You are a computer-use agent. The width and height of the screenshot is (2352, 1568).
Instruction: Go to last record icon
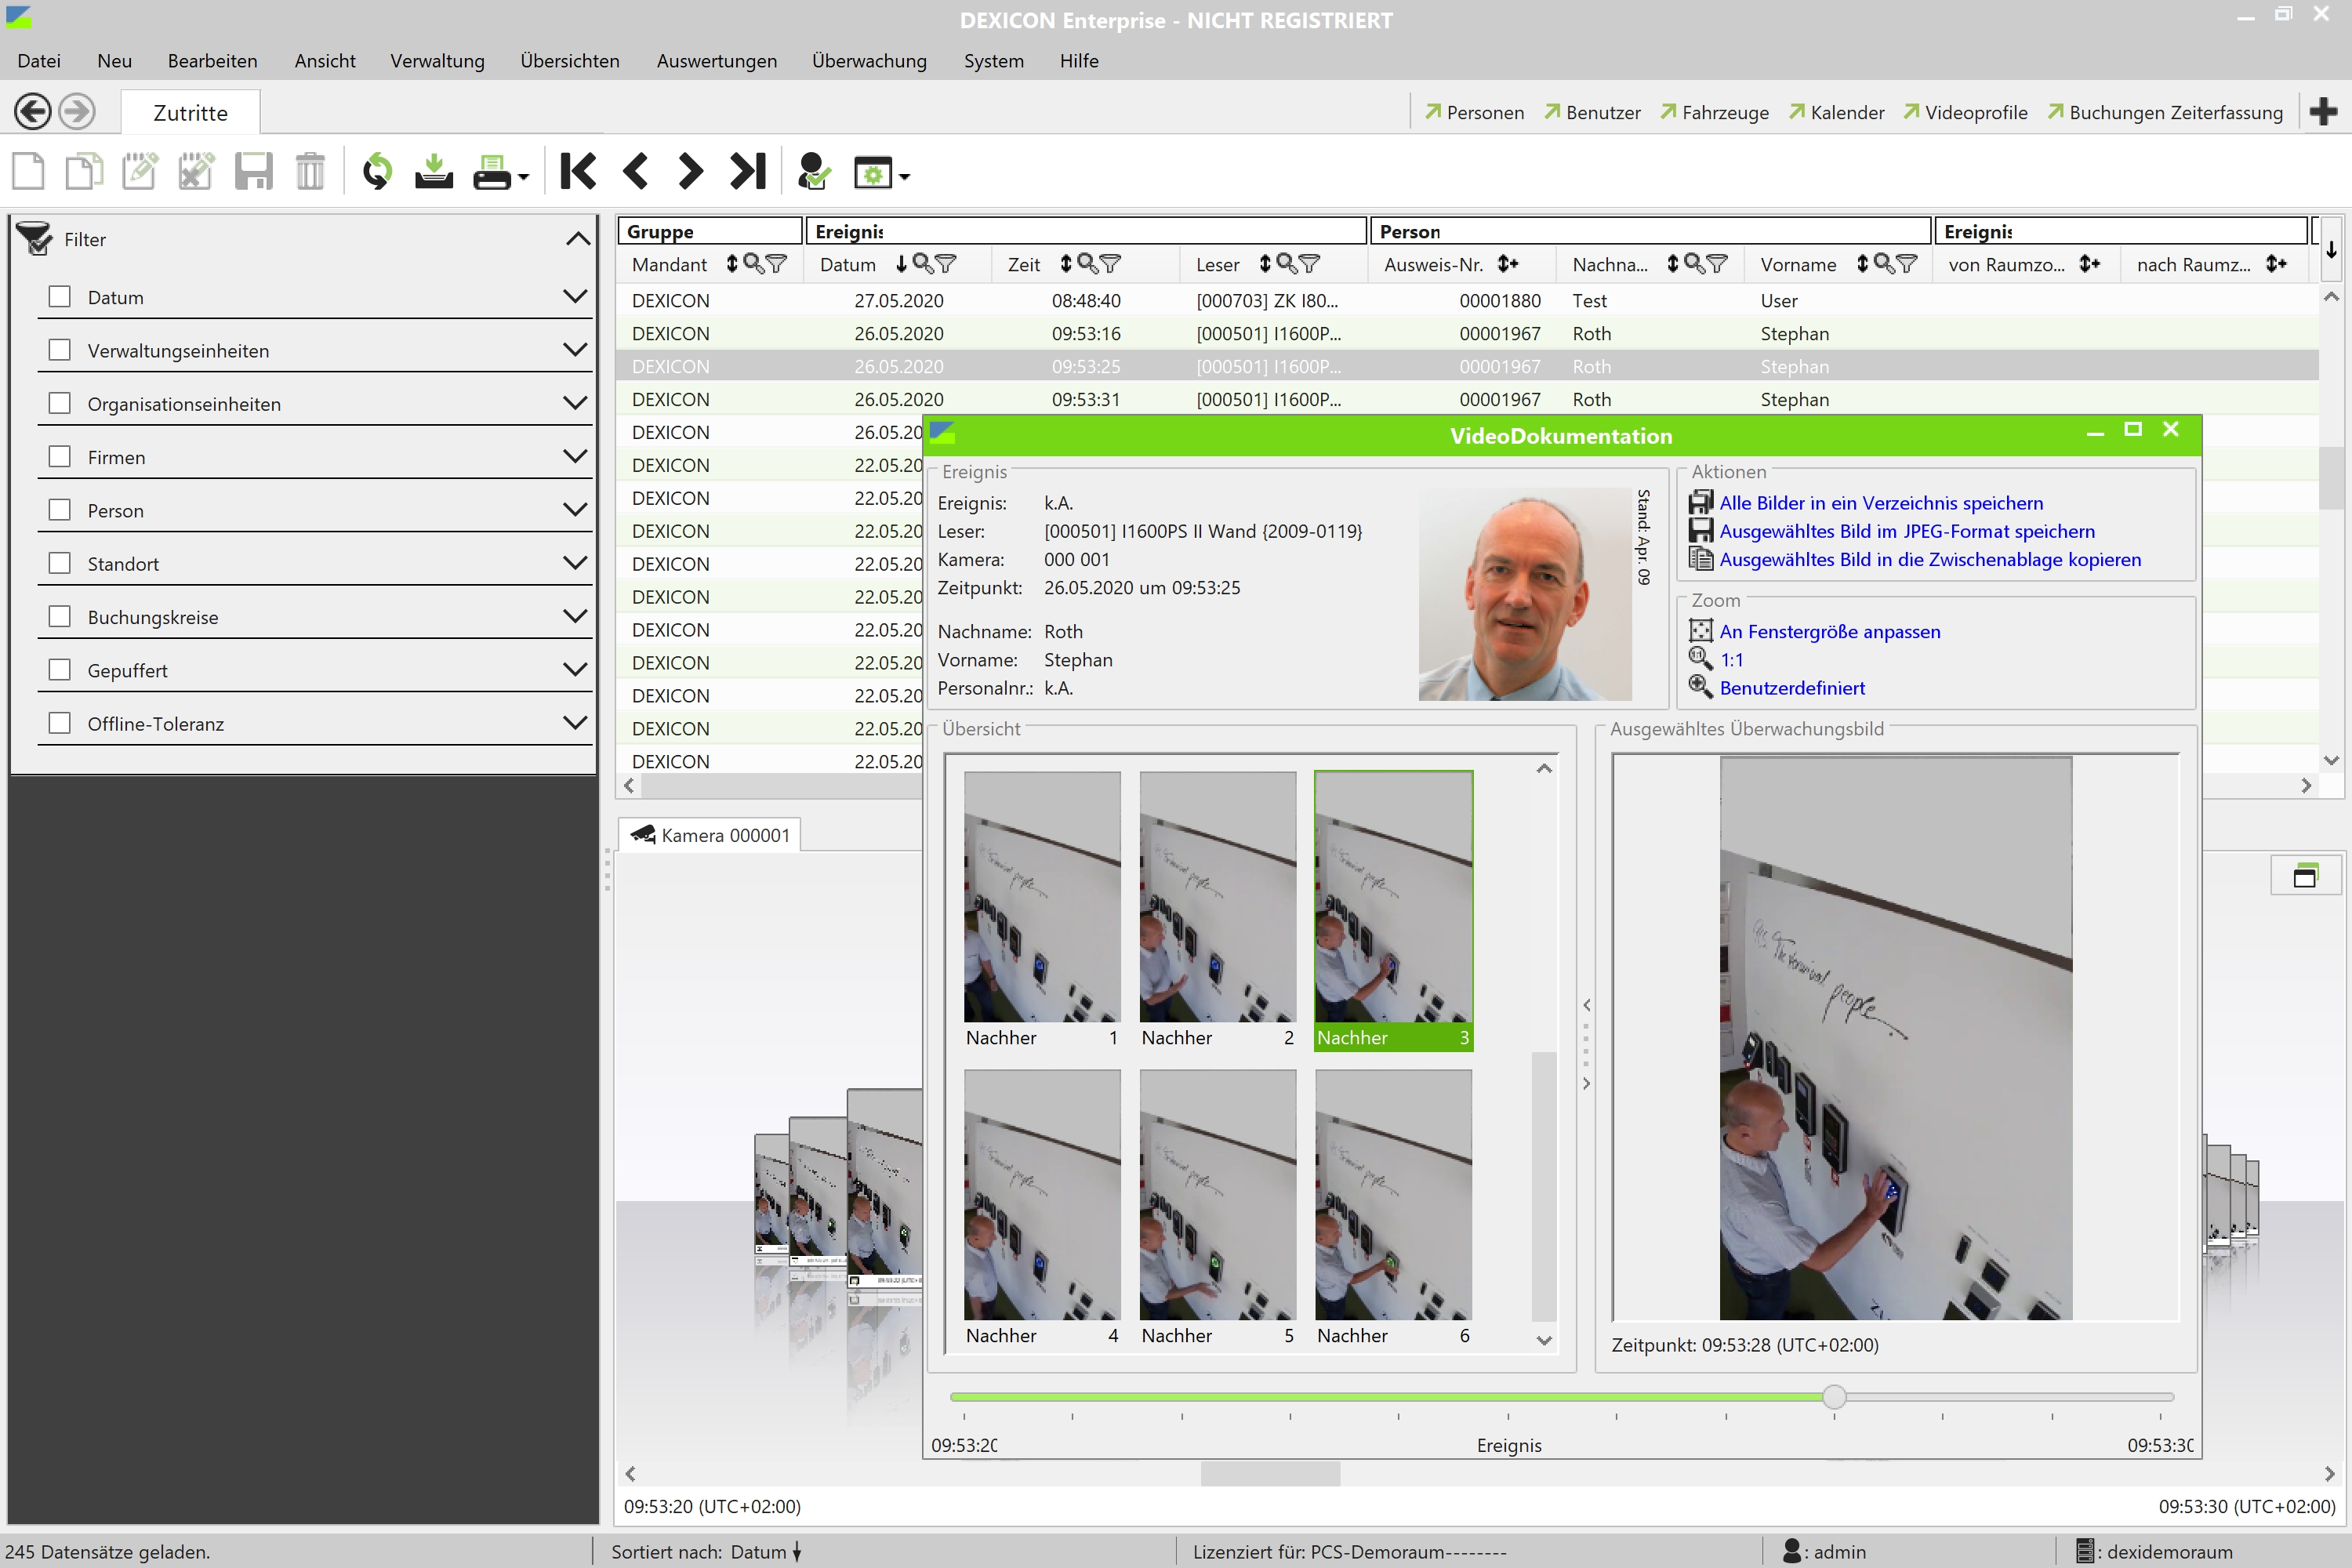tap(748, 172)
